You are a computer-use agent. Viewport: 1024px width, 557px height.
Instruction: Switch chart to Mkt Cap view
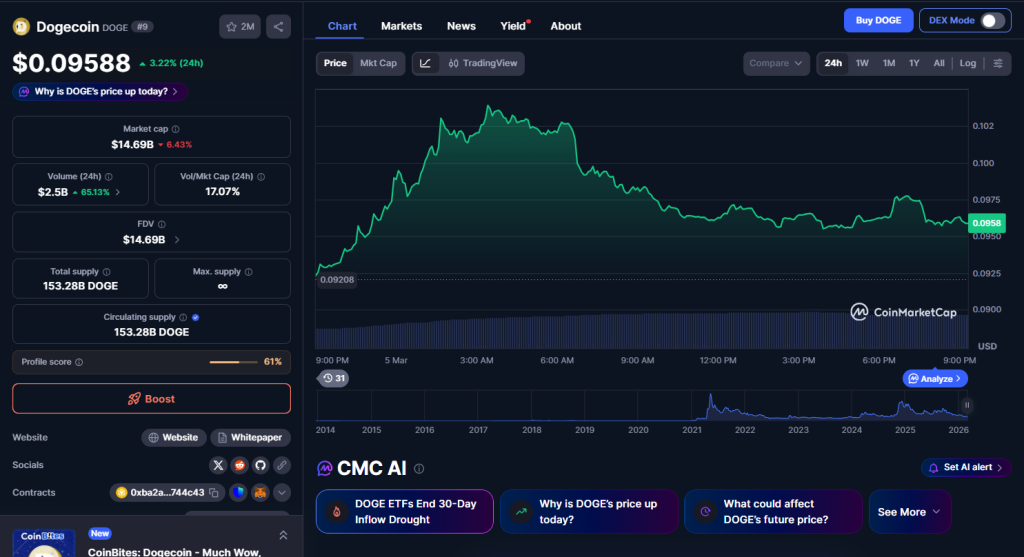click(x=378, y=63)
